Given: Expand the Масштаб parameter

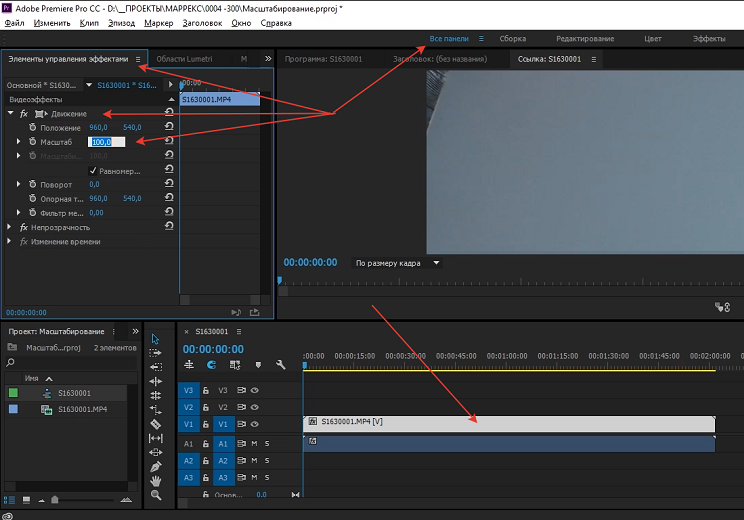Looking at the screenshot, I should (x=19, y=141).
